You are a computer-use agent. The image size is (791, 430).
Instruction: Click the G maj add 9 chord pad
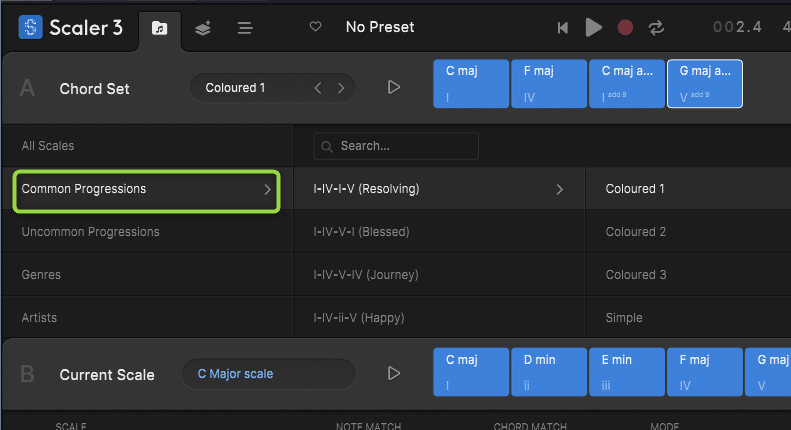(704, 82)
